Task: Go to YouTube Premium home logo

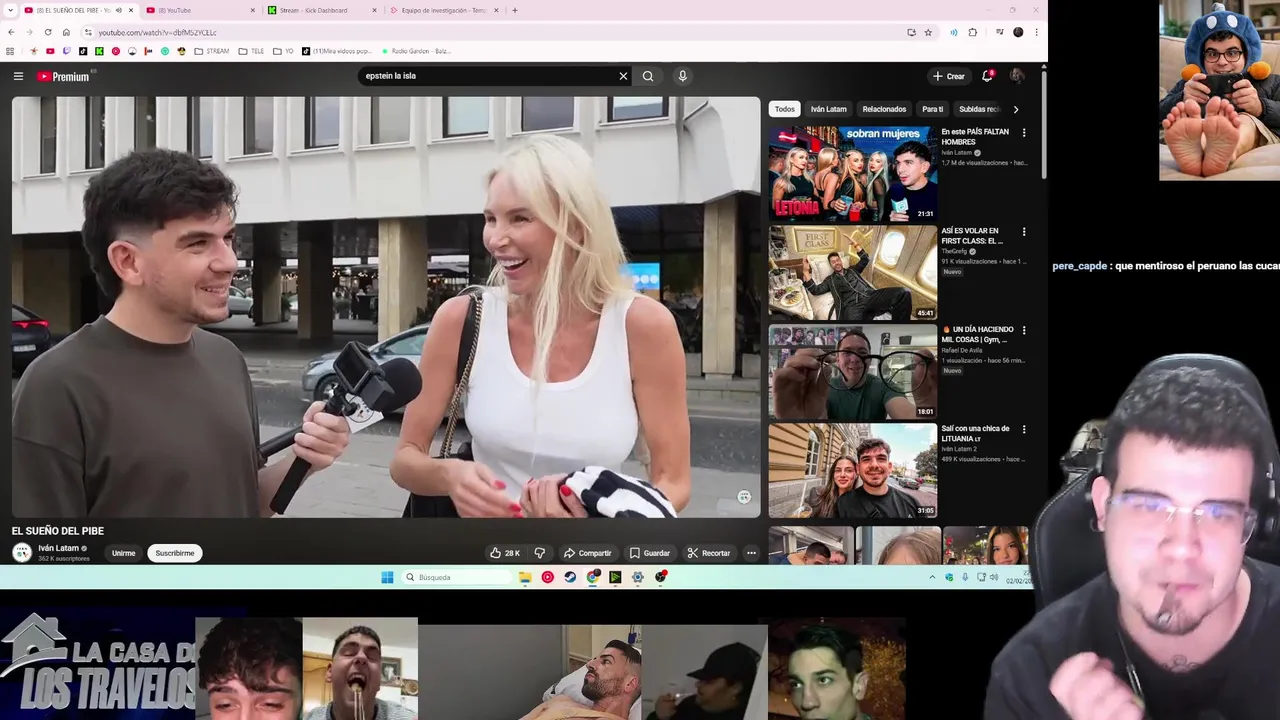Action: (64, 76)
